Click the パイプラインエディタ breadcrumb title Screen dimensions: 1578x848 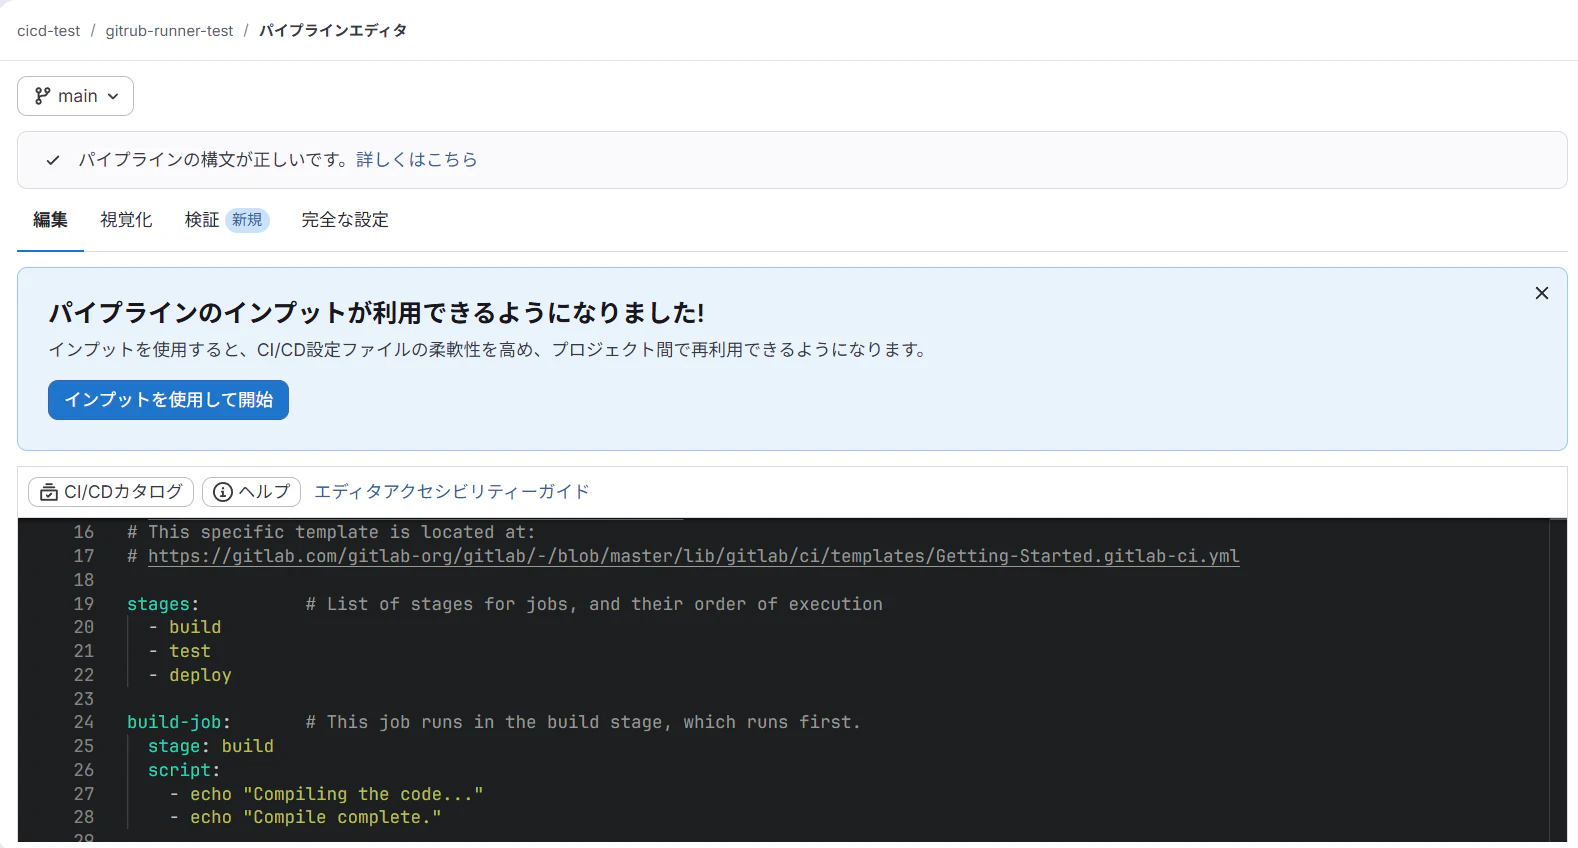(x=333, y=31)
